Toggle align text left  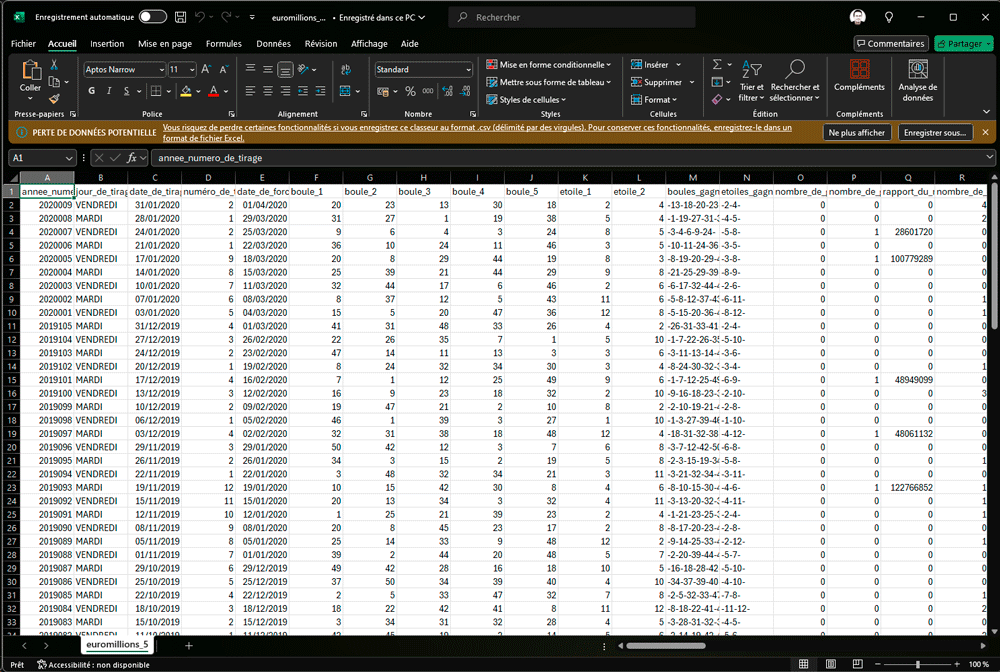point(250,91)
